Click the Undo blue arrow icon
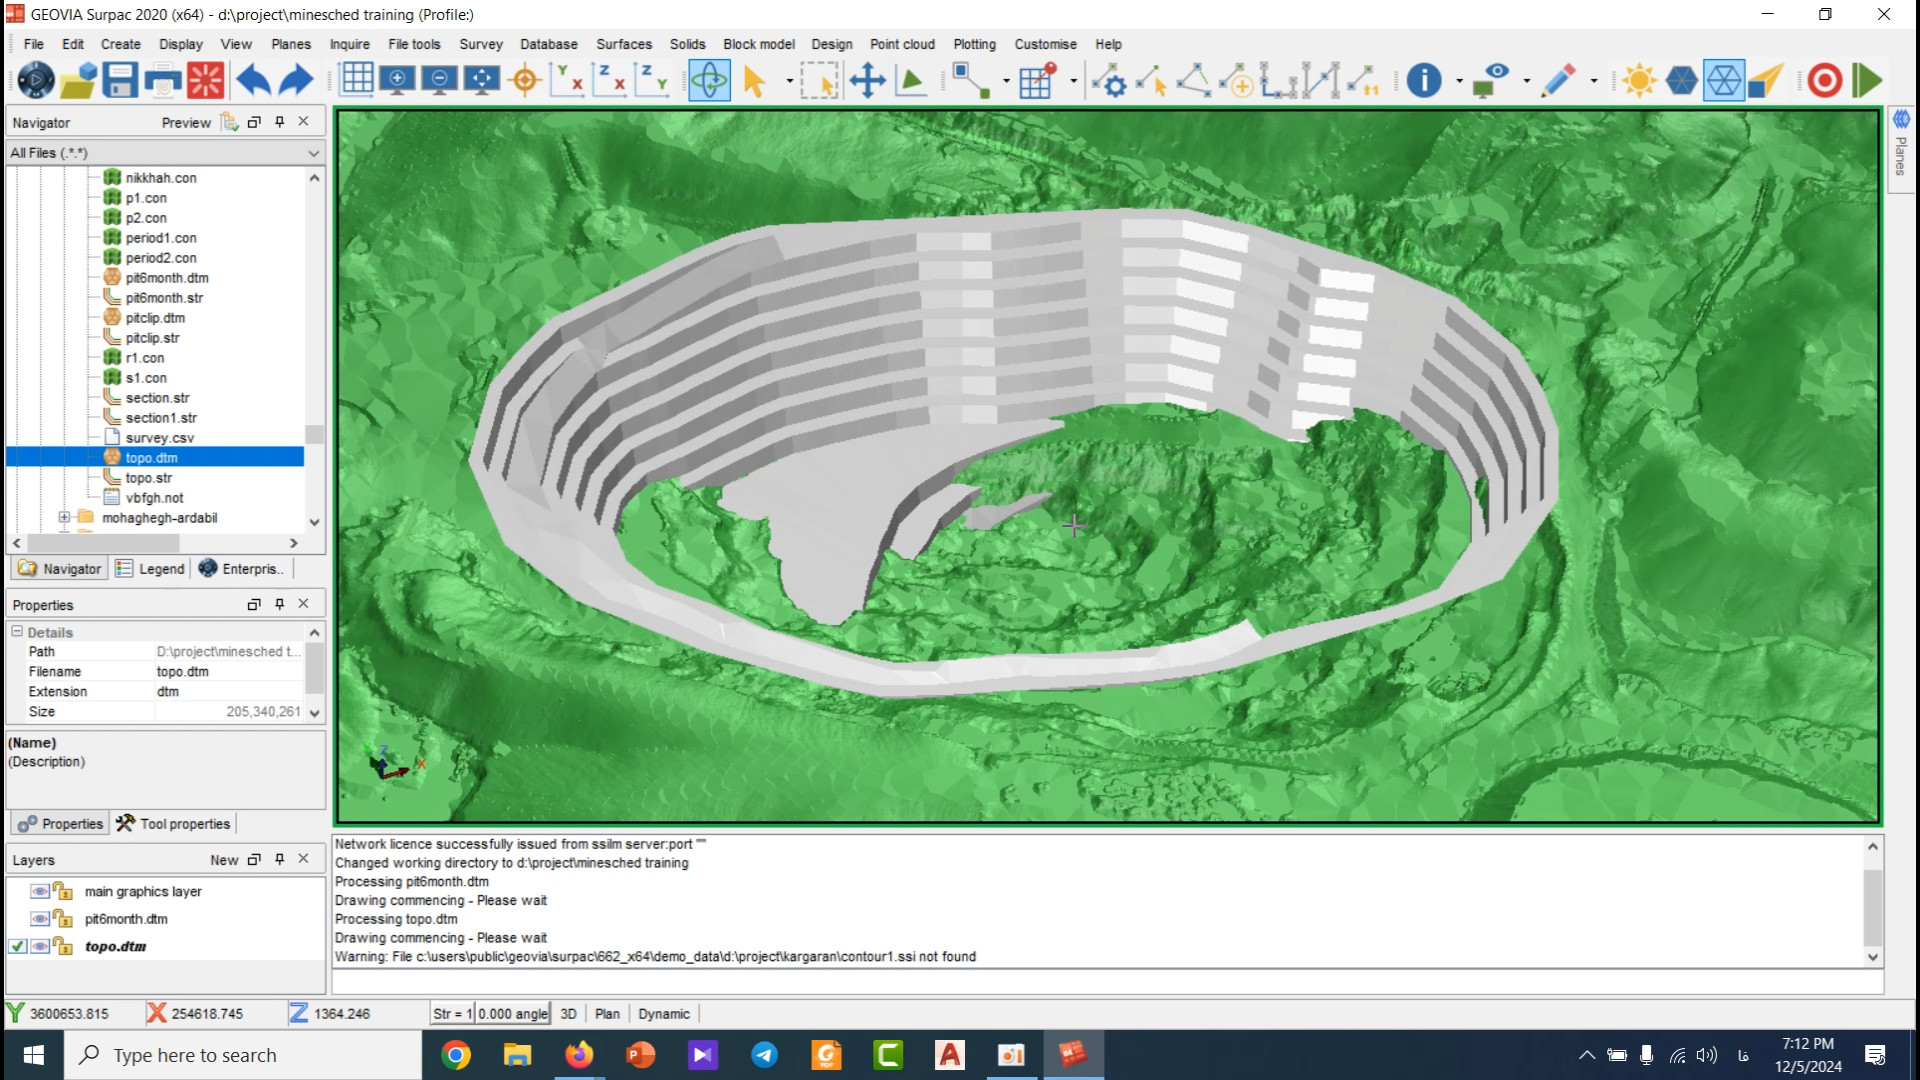Screen dimensions: 1920x1080 tap(253, 80)
